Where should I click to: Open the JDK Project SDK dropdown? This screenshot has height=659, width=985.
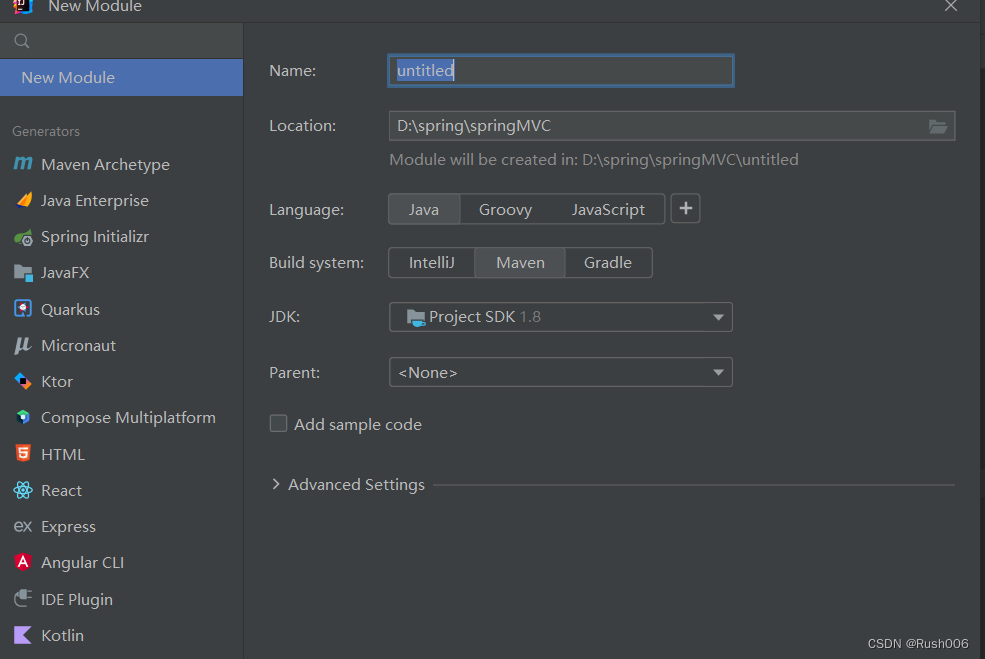560,317
